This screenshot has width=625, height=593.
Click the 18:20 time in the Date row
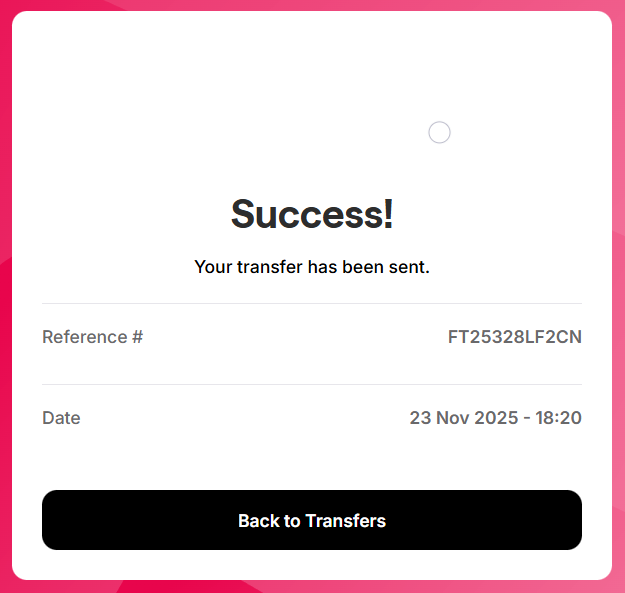(559, 418)
